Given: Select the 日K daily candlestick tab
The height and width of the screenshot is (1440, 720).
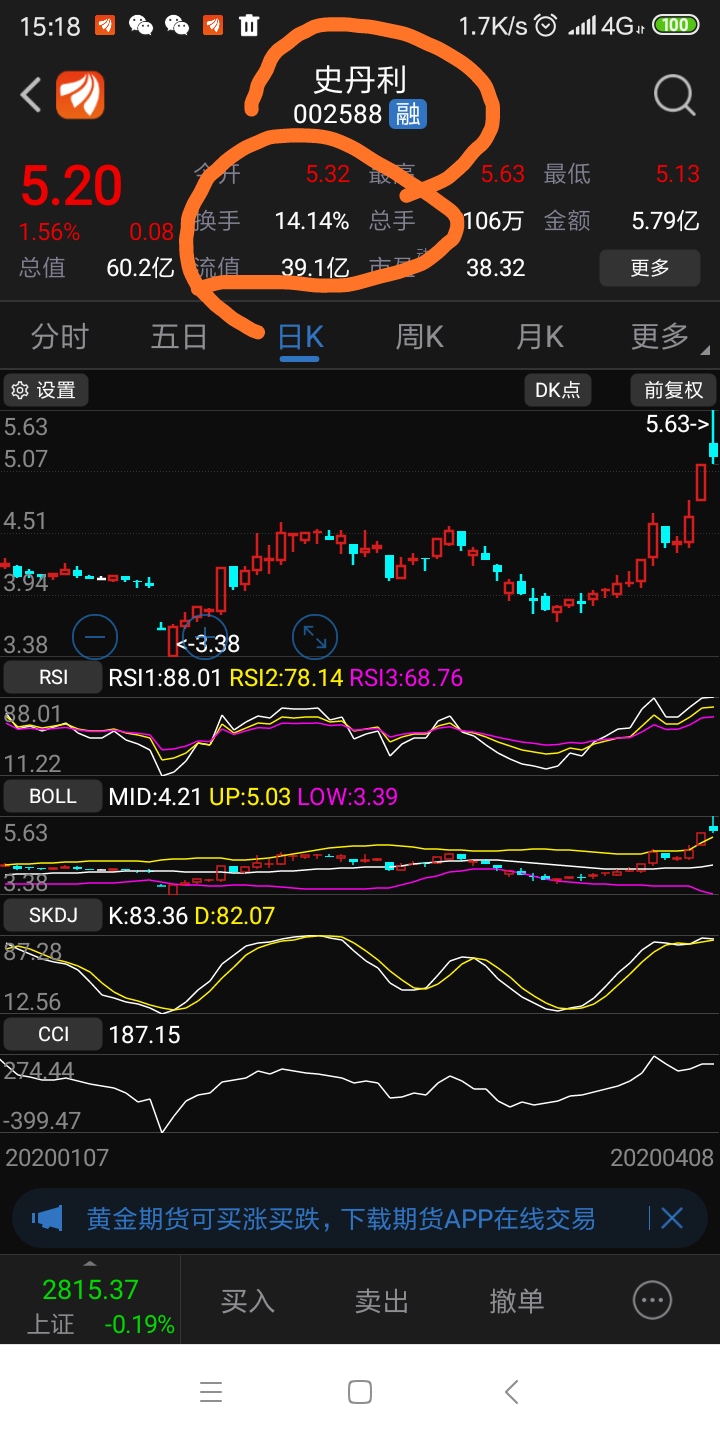Looking at the screenshot, I should [x=300, y=337].
